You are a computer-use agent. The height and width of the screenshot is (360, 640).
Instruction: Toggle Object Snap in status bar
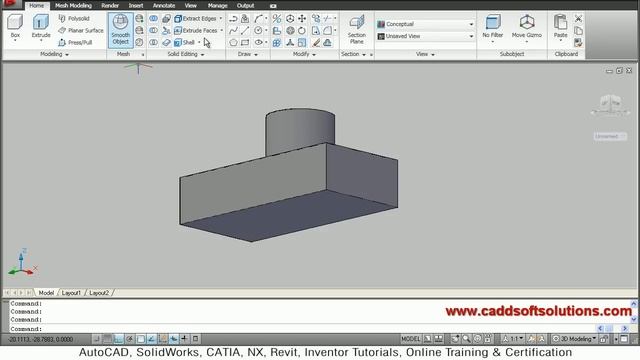140,339
